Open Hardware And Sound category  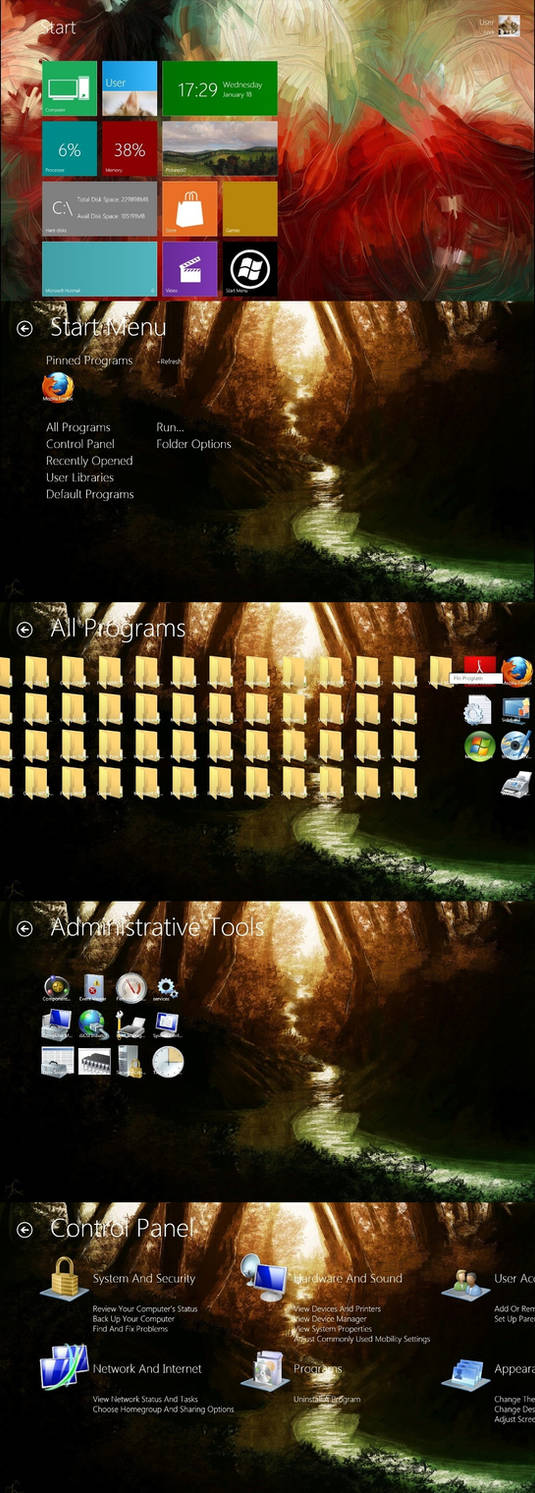pyautogui.click(x=348, y=1279)
